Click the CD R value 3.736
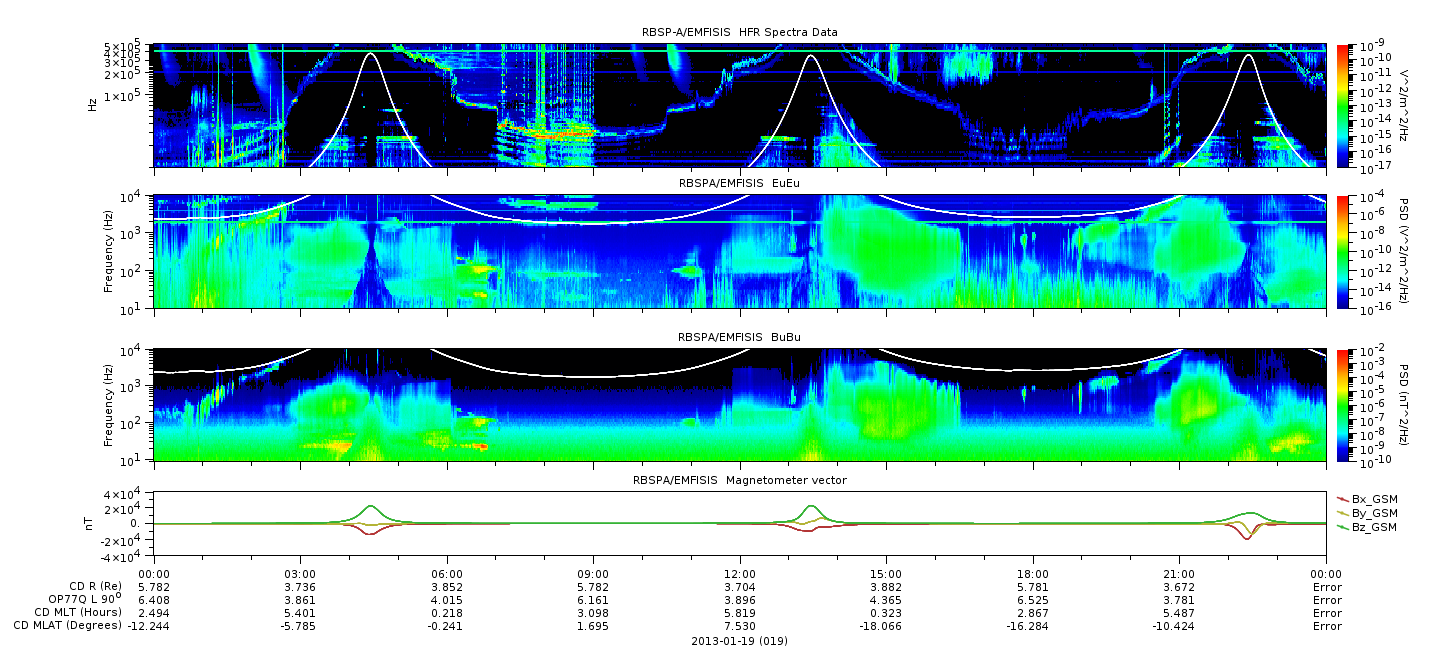 tap(300, 586)
